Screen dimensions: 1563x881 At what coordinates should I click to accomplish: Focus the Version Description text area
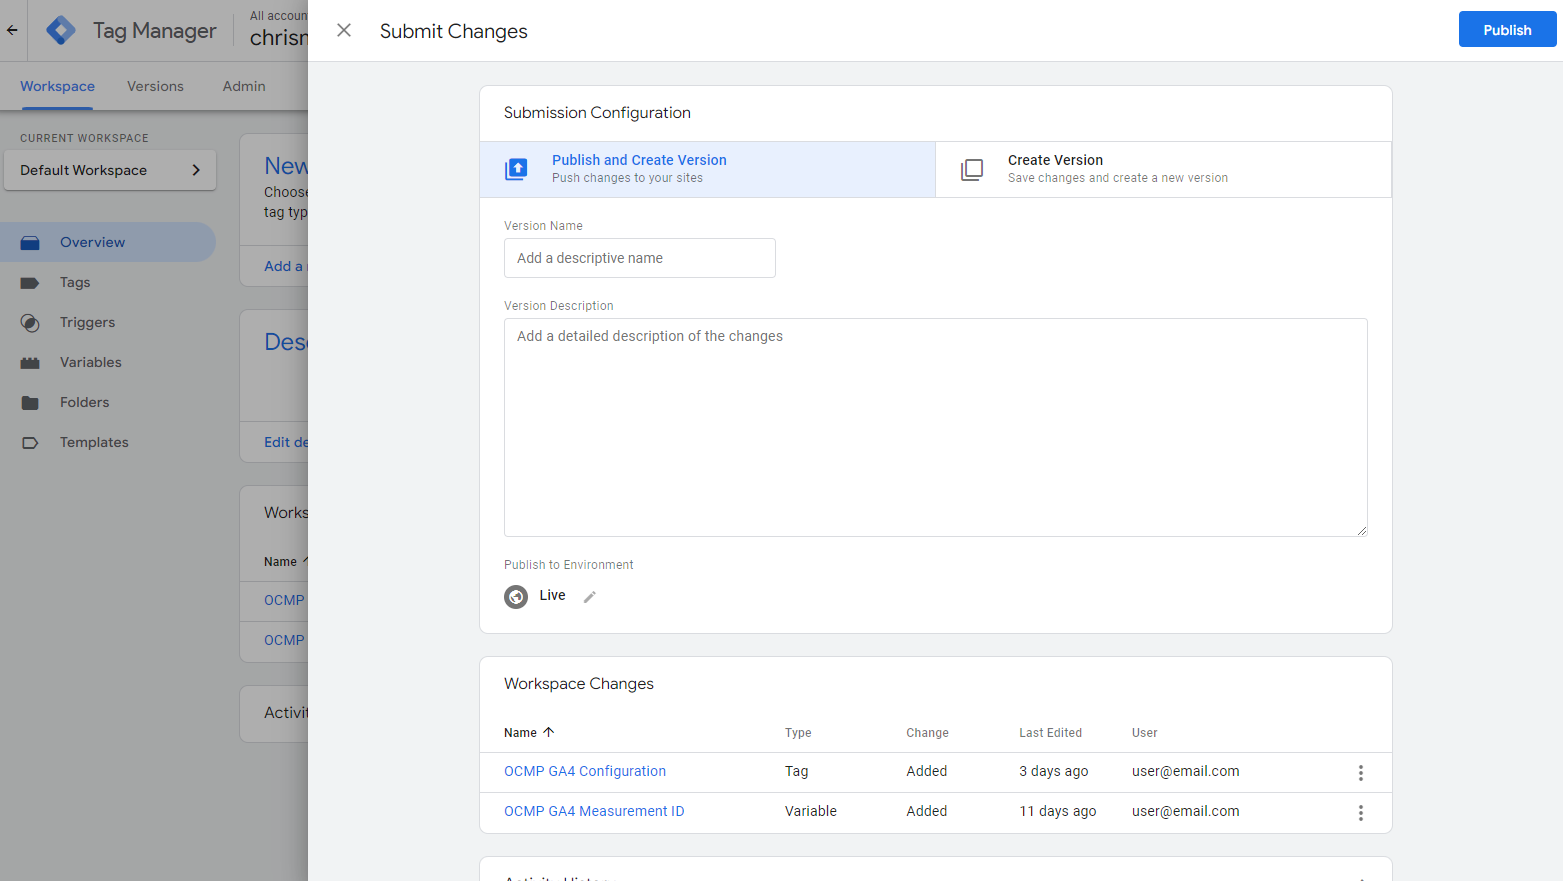pos(936,427)
